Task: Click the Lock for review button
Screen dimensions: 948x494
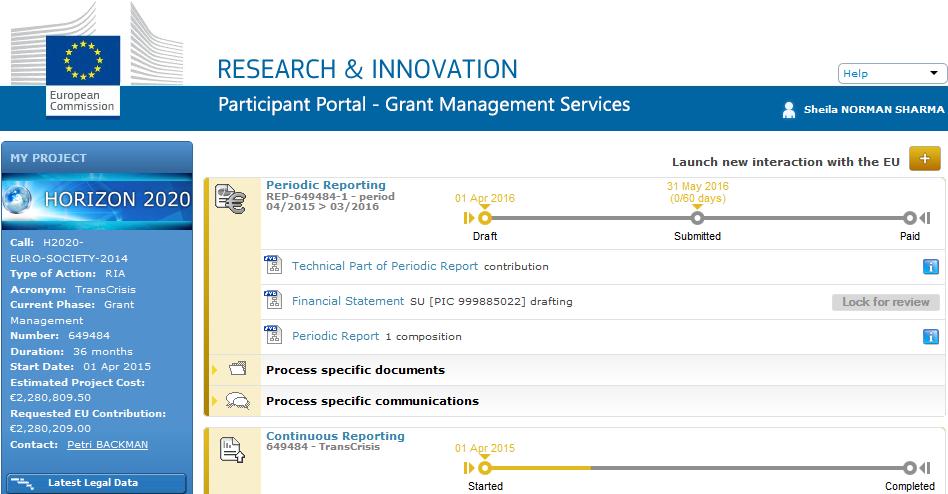Action: click(886, 302)
